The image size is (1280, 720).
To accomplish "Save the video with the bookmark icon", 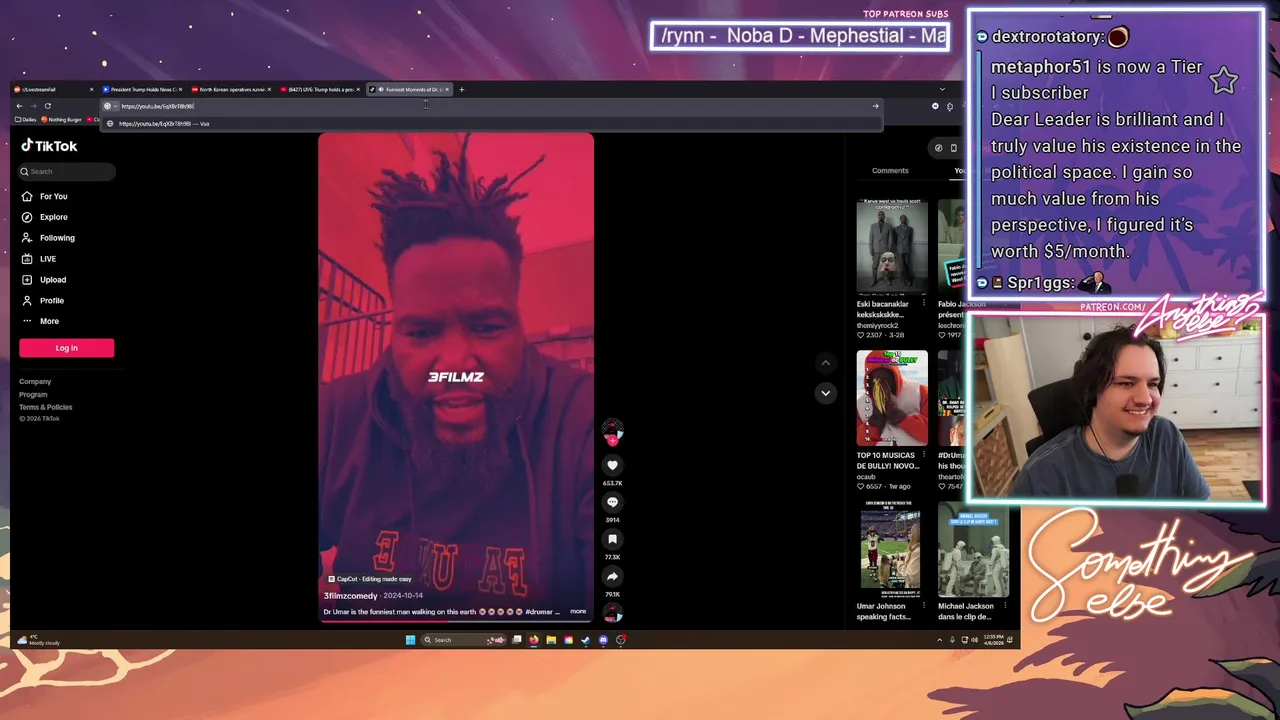I will click(x=612, y=539).
